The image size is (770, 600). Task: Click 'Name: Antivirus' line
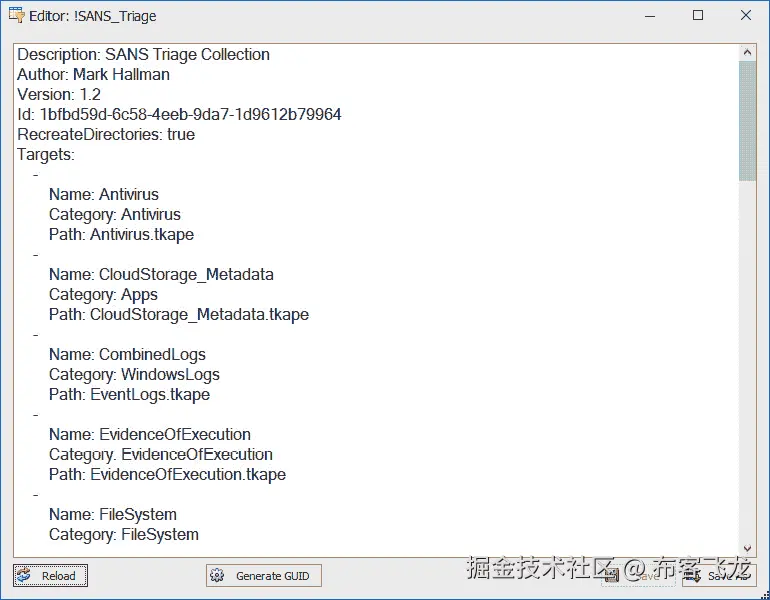pos(104,194)
